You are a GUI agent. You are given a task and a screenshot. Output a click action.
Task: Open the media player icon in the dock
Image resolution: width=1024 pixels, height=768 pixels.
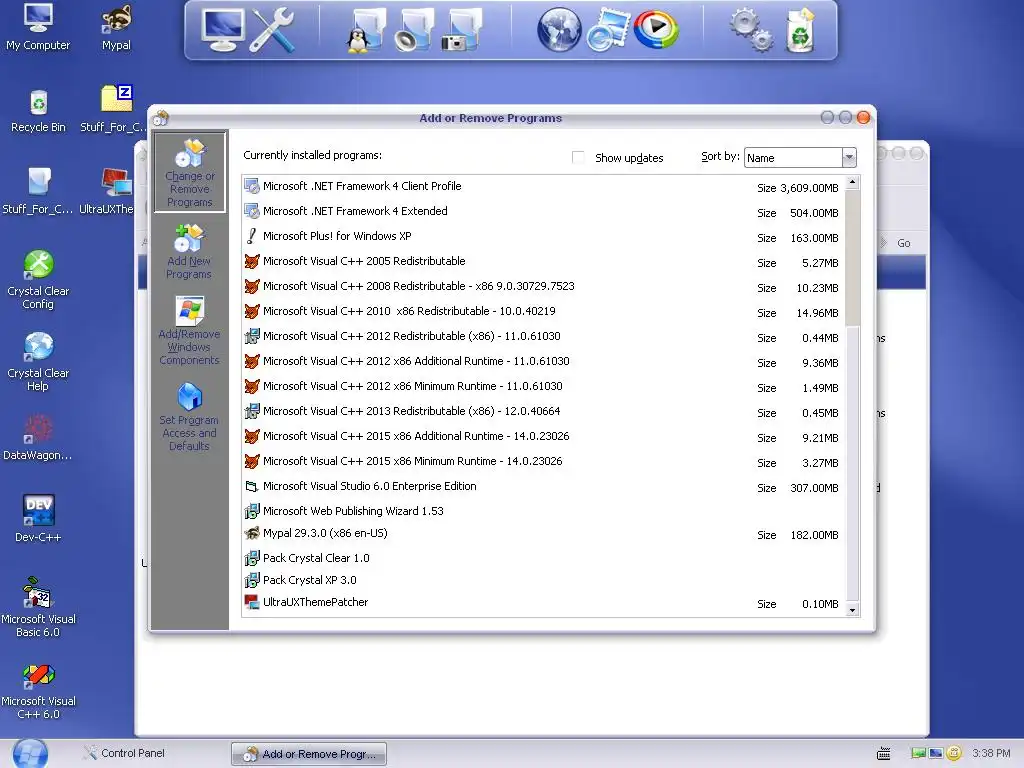click(656, 29)
